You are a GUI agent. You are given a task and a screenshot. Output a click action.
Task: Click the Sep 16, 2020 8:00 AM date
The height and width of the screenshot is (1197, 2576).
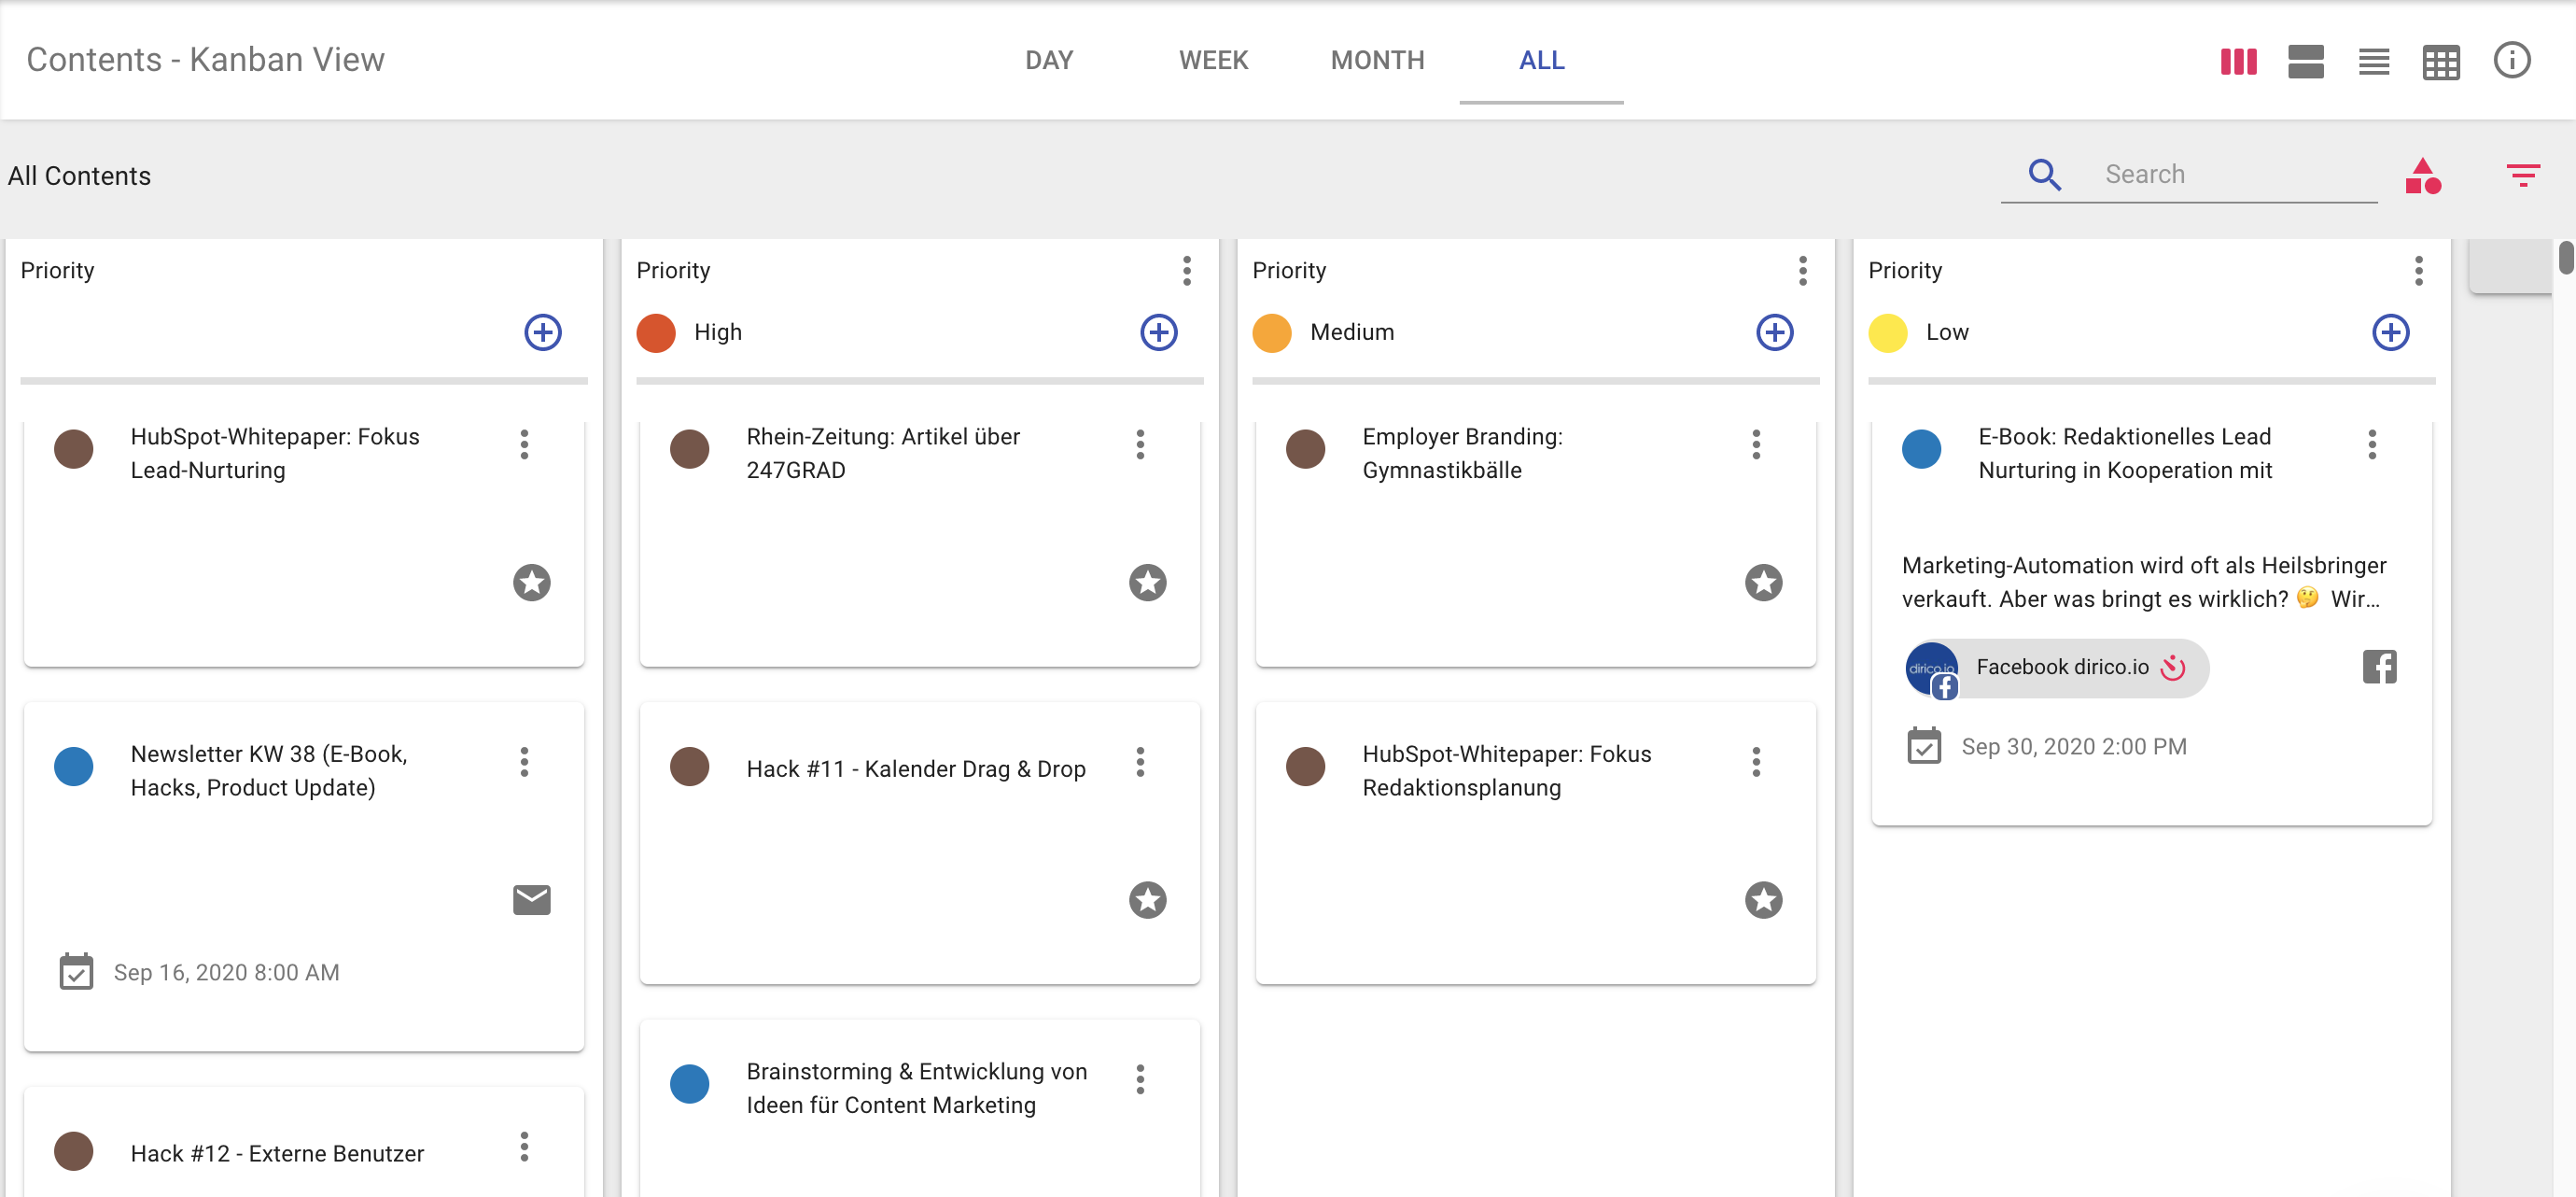pyautogui.click(x=226, y=972)
